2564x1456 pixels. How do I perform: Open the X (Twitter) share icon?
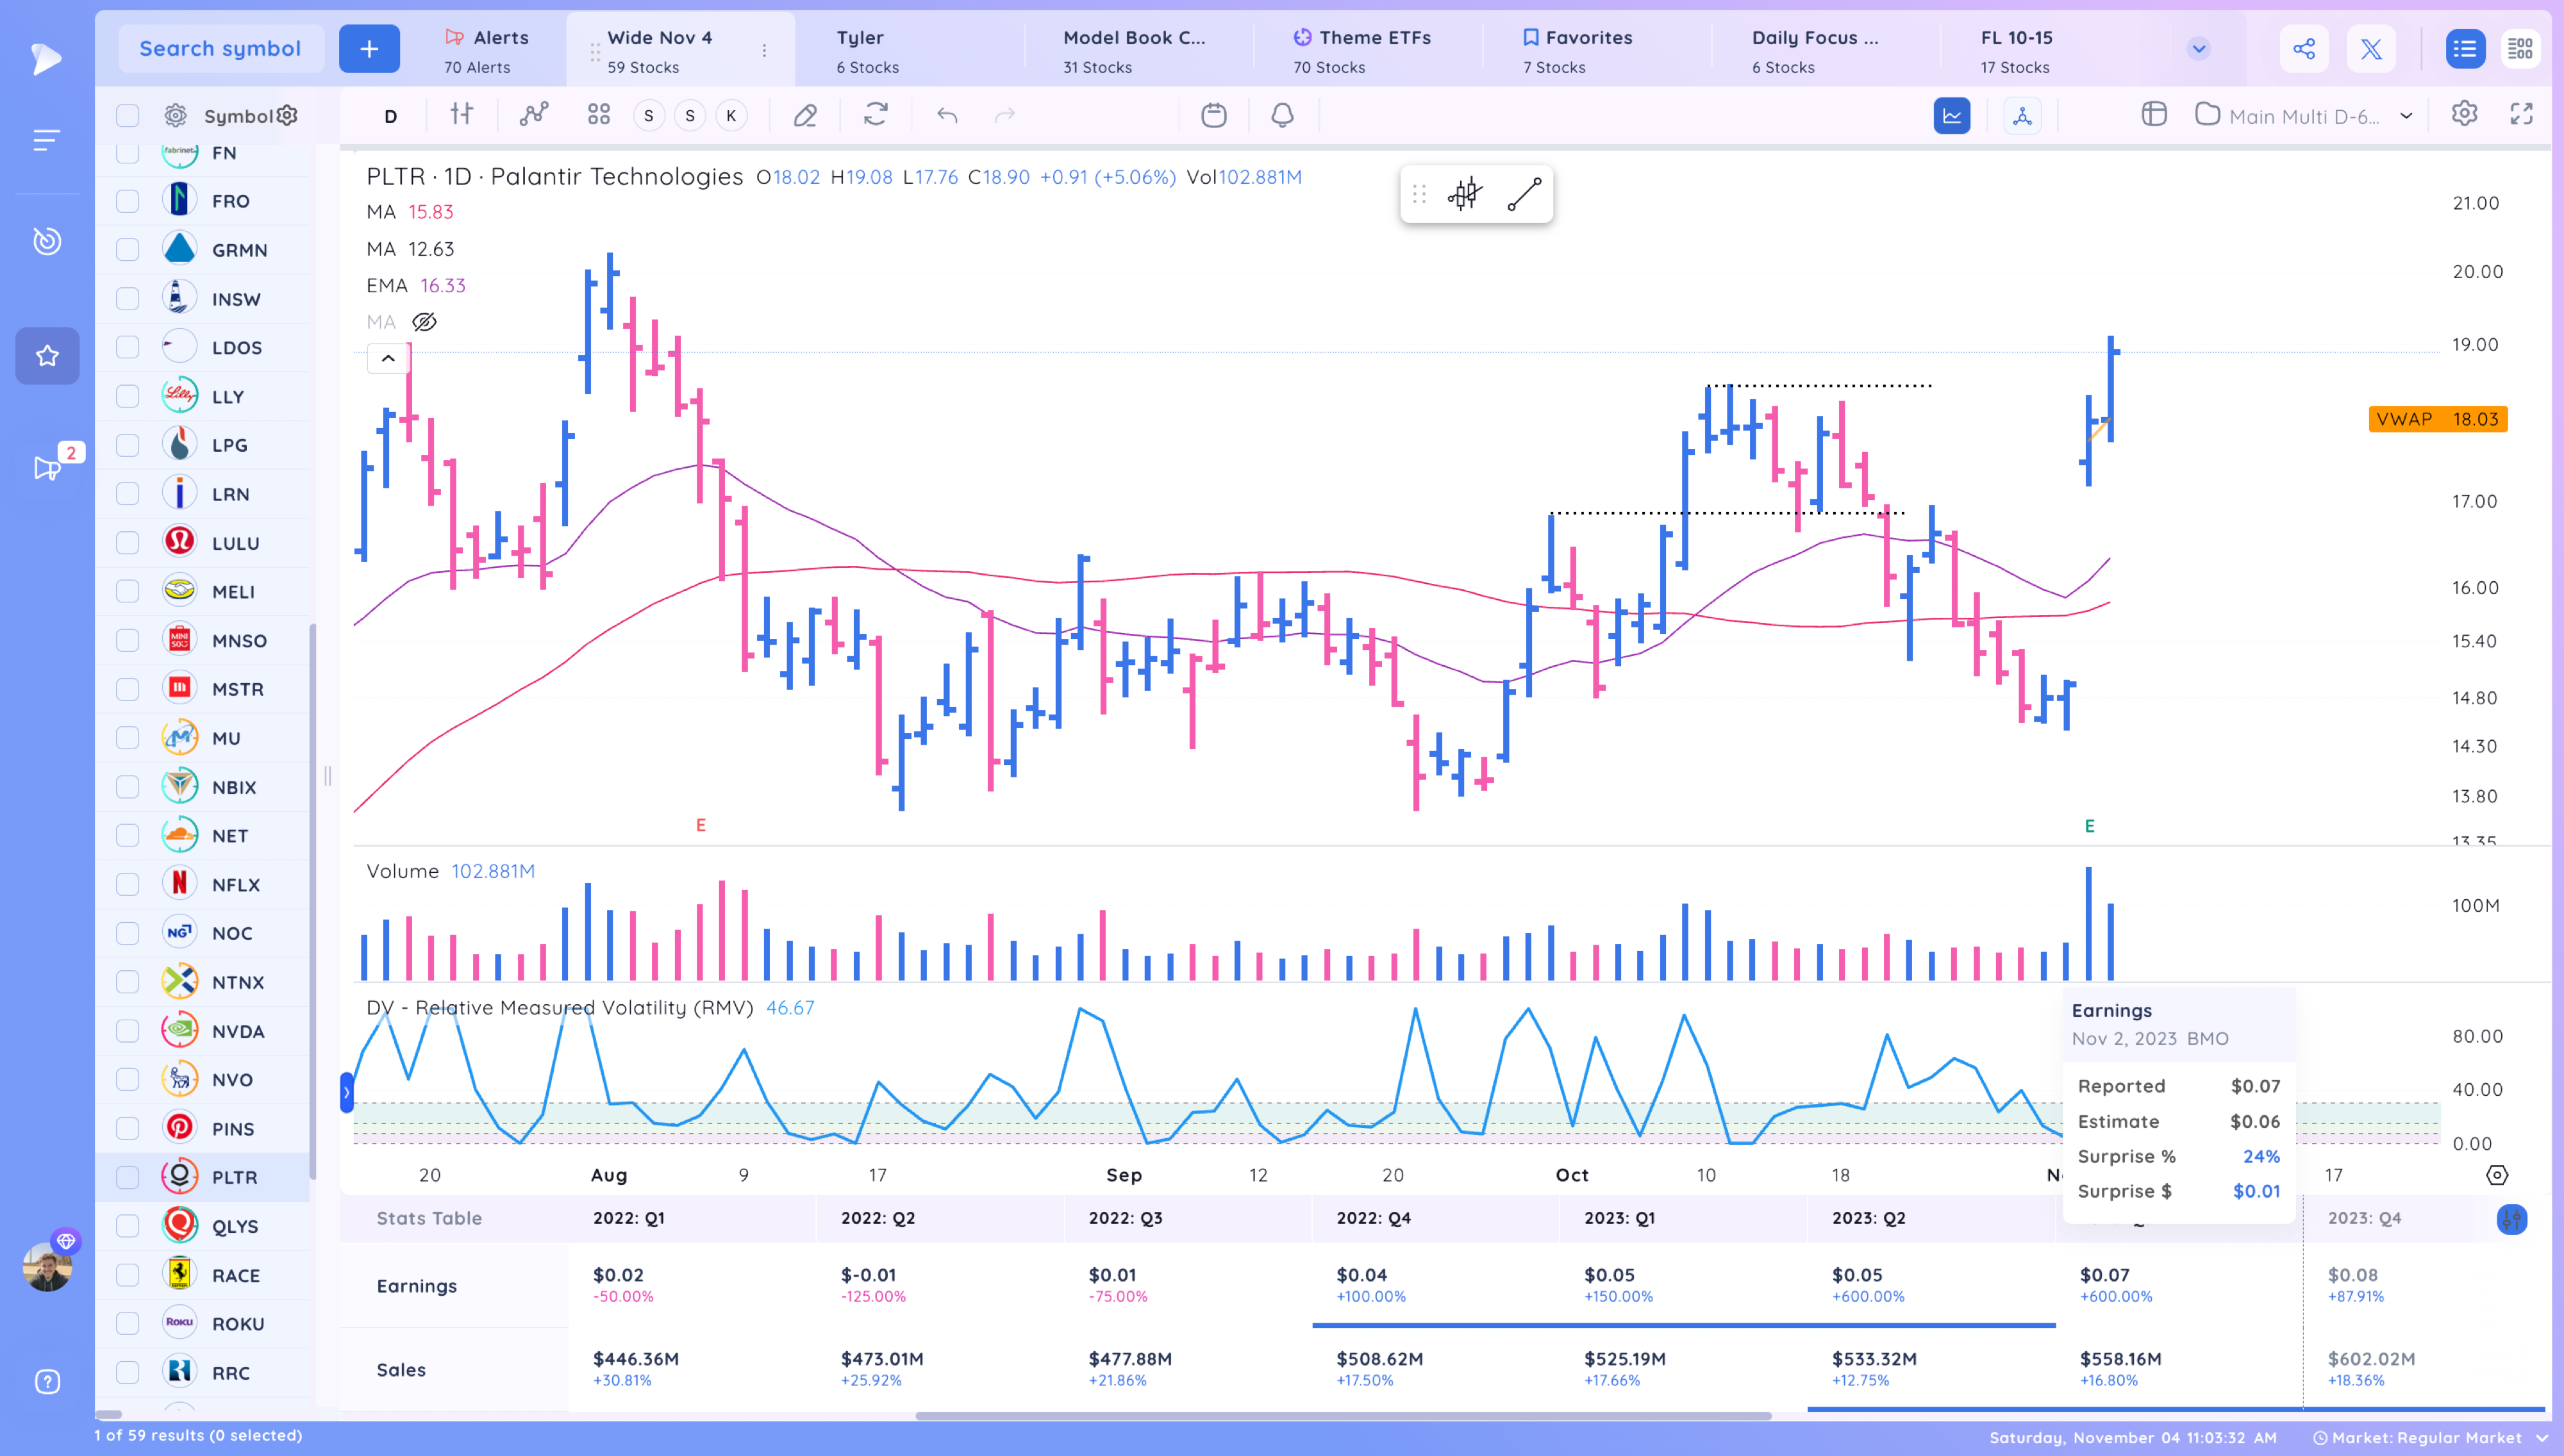point(2370,48)
